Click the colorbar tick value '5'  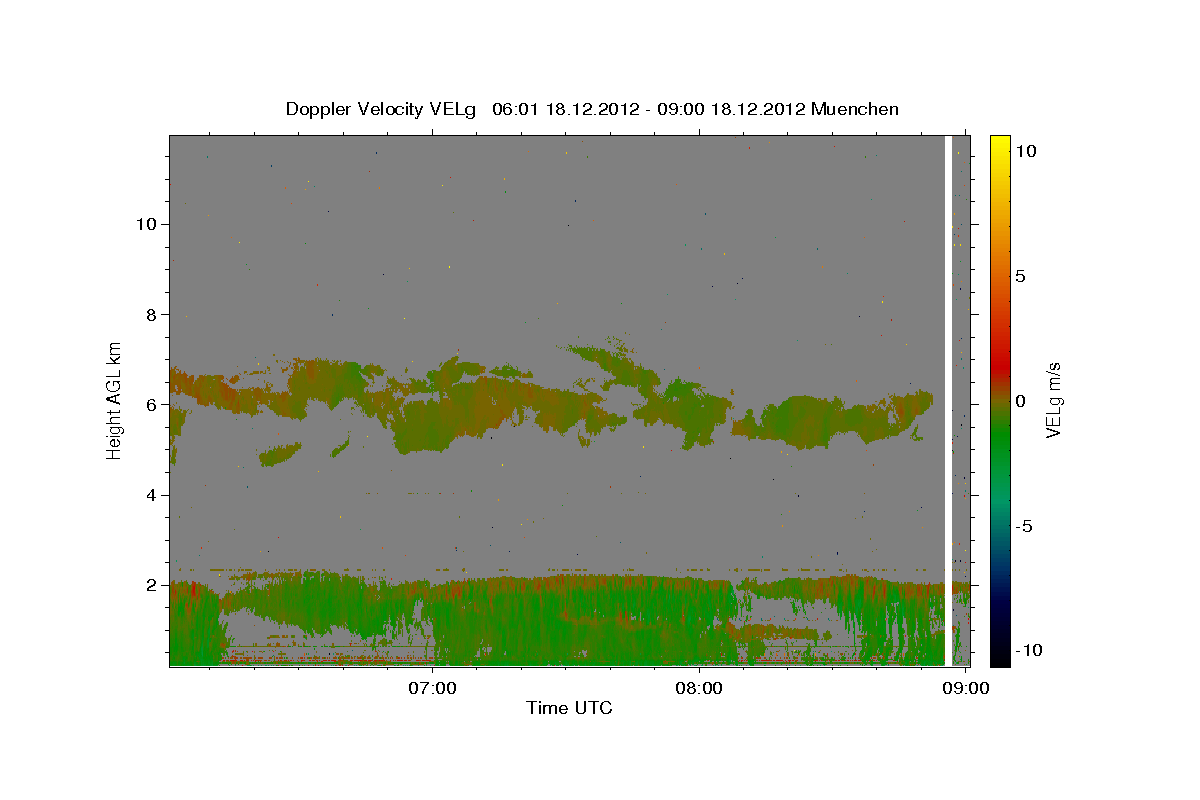pyautogui.click(x=1020, y=276)
